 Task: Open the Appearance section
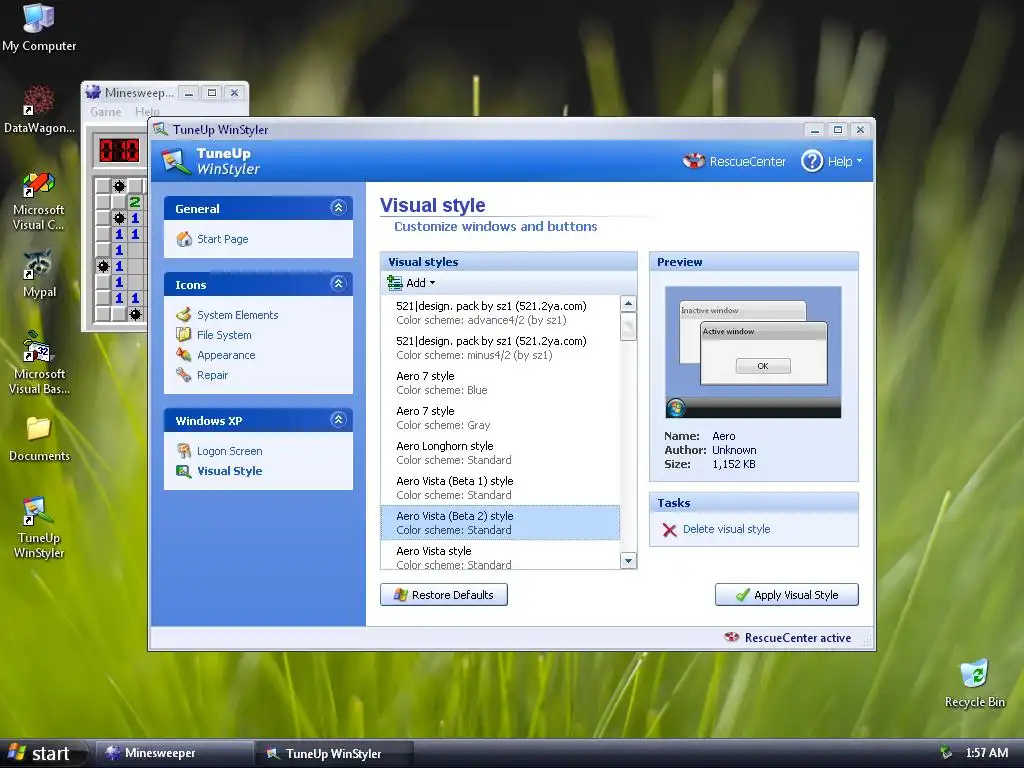(226, 355)
